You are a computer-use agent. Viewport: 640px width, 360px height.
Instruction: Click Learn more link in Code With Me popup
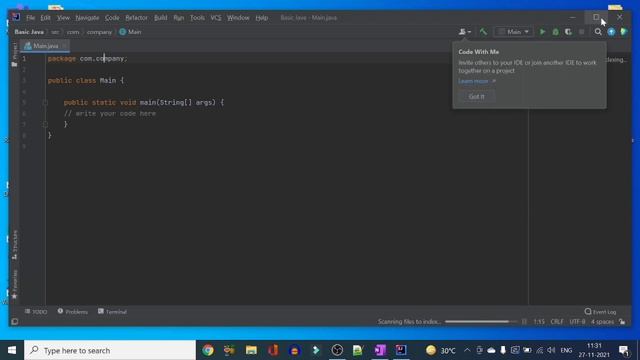[x=473, y=81]
